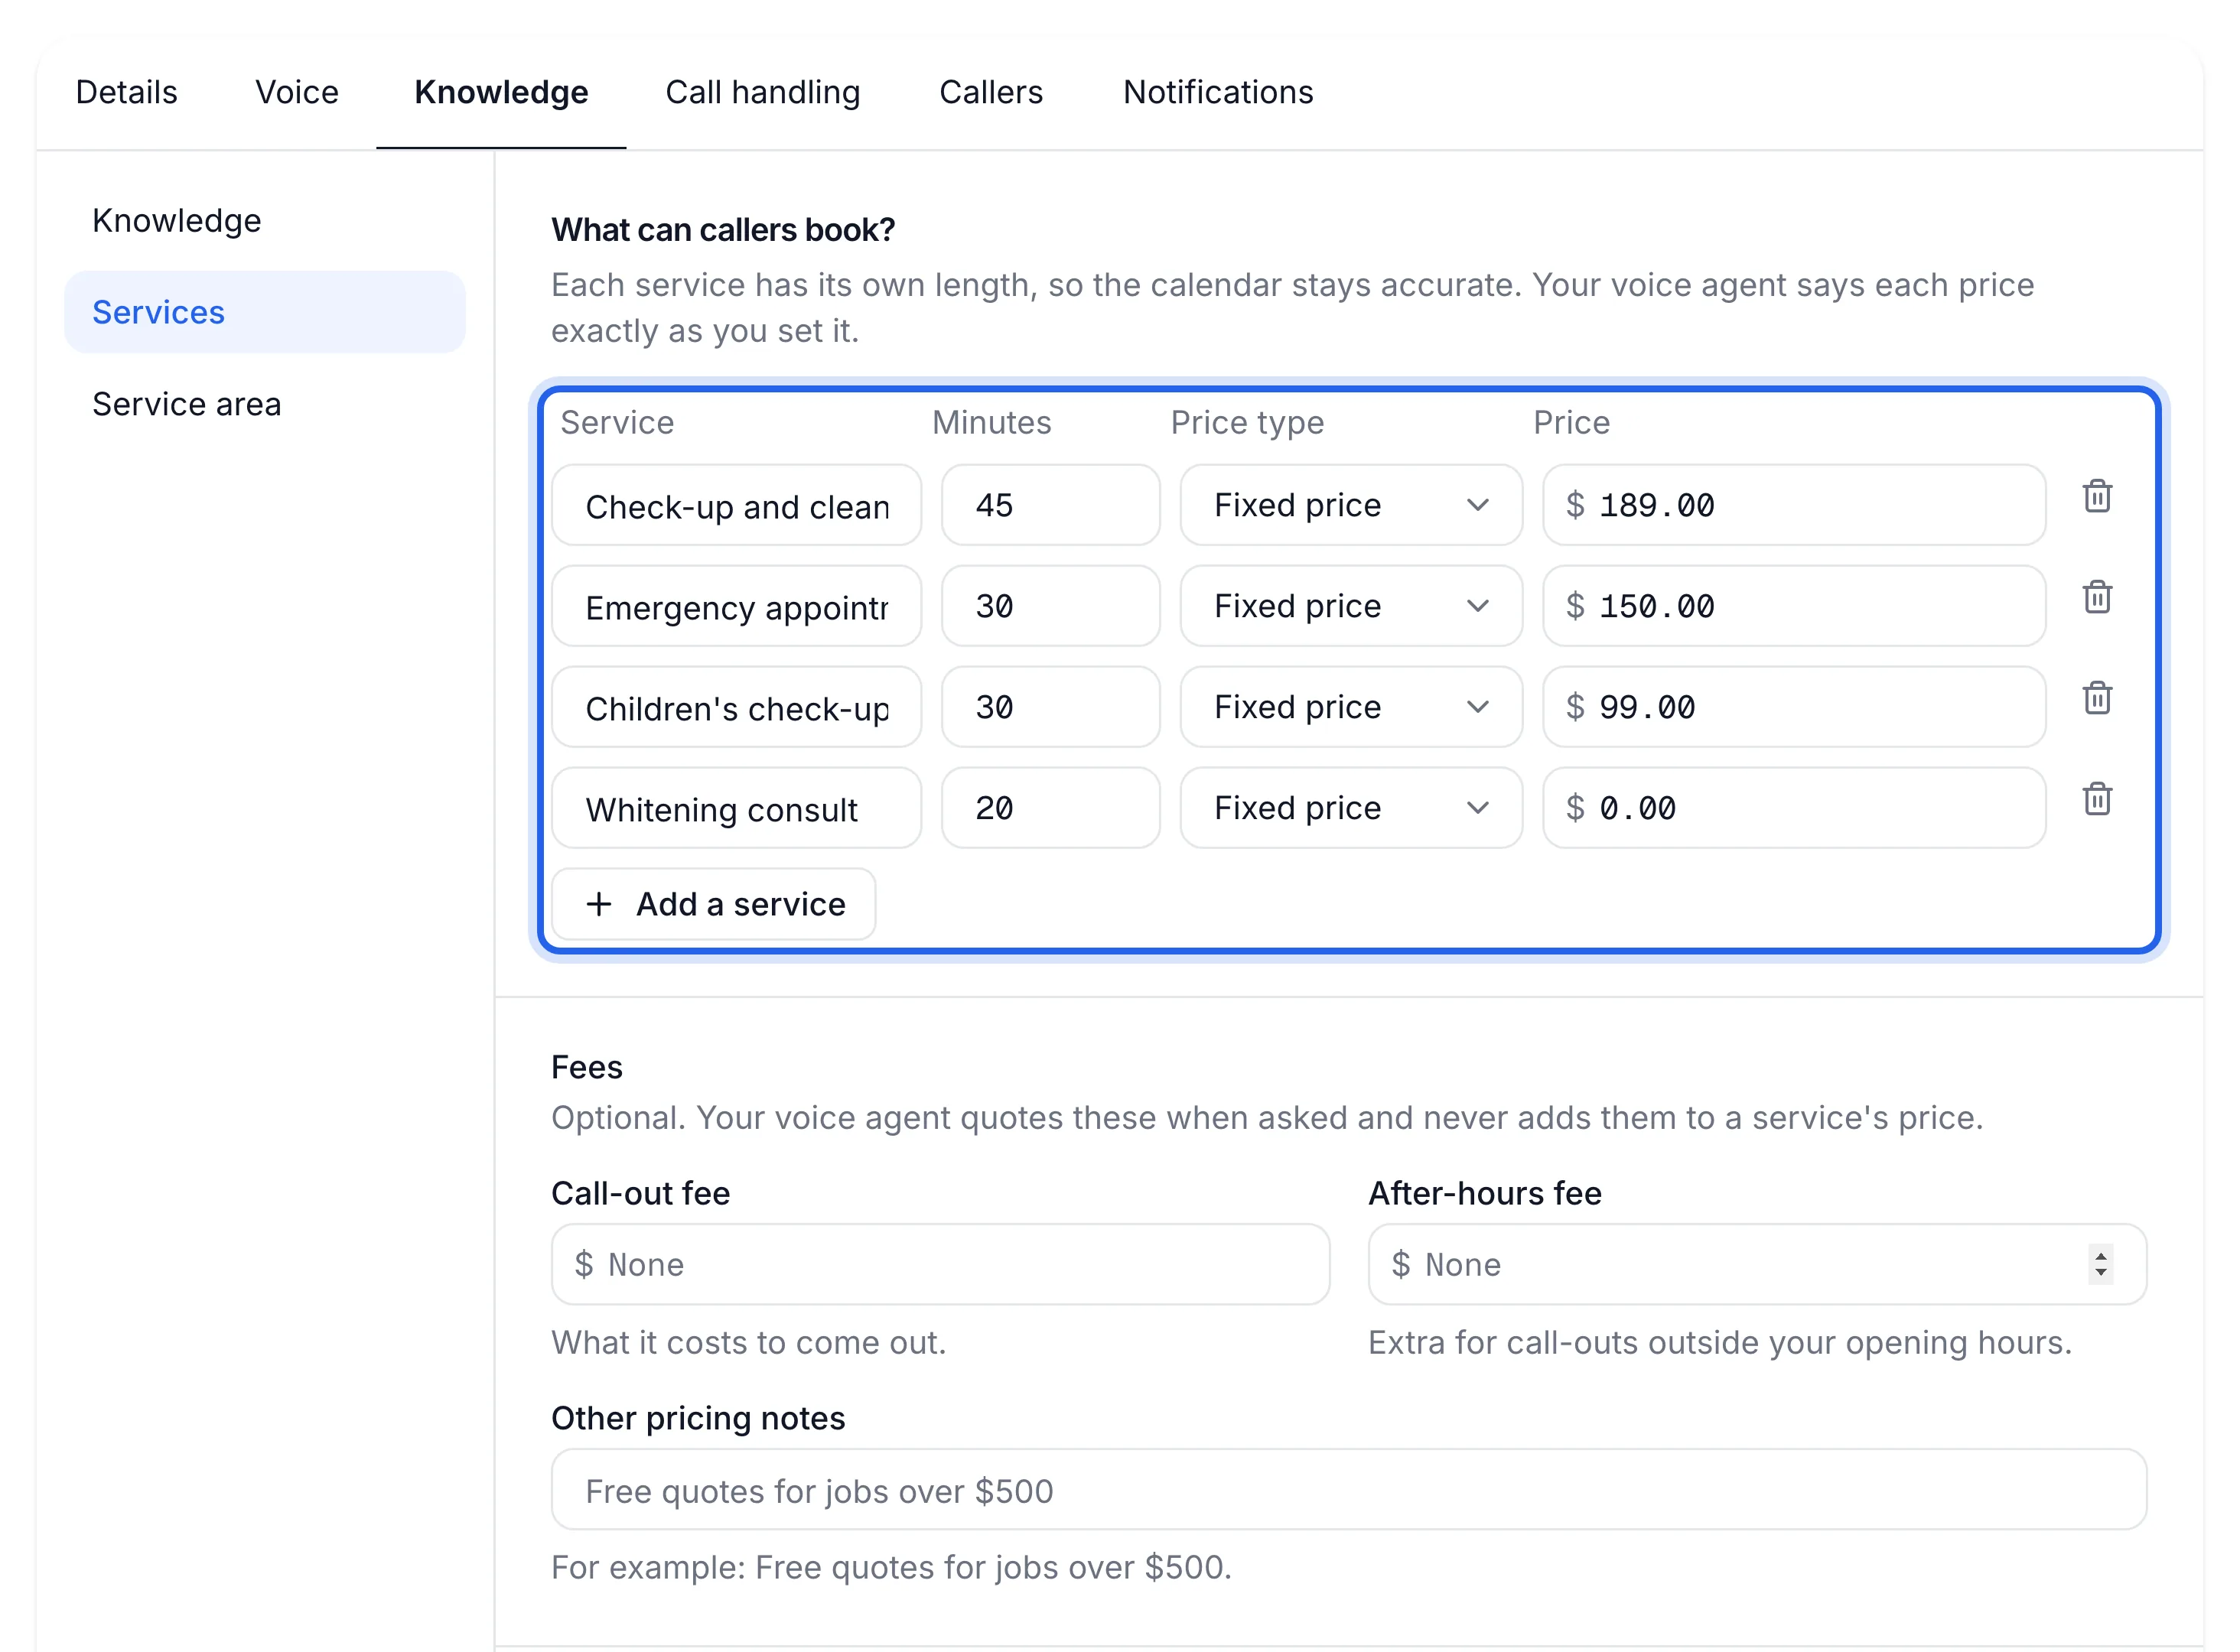Edit the 189.00 price field
This screenshot has height=1652, width=2240.
pos(1794,505)
